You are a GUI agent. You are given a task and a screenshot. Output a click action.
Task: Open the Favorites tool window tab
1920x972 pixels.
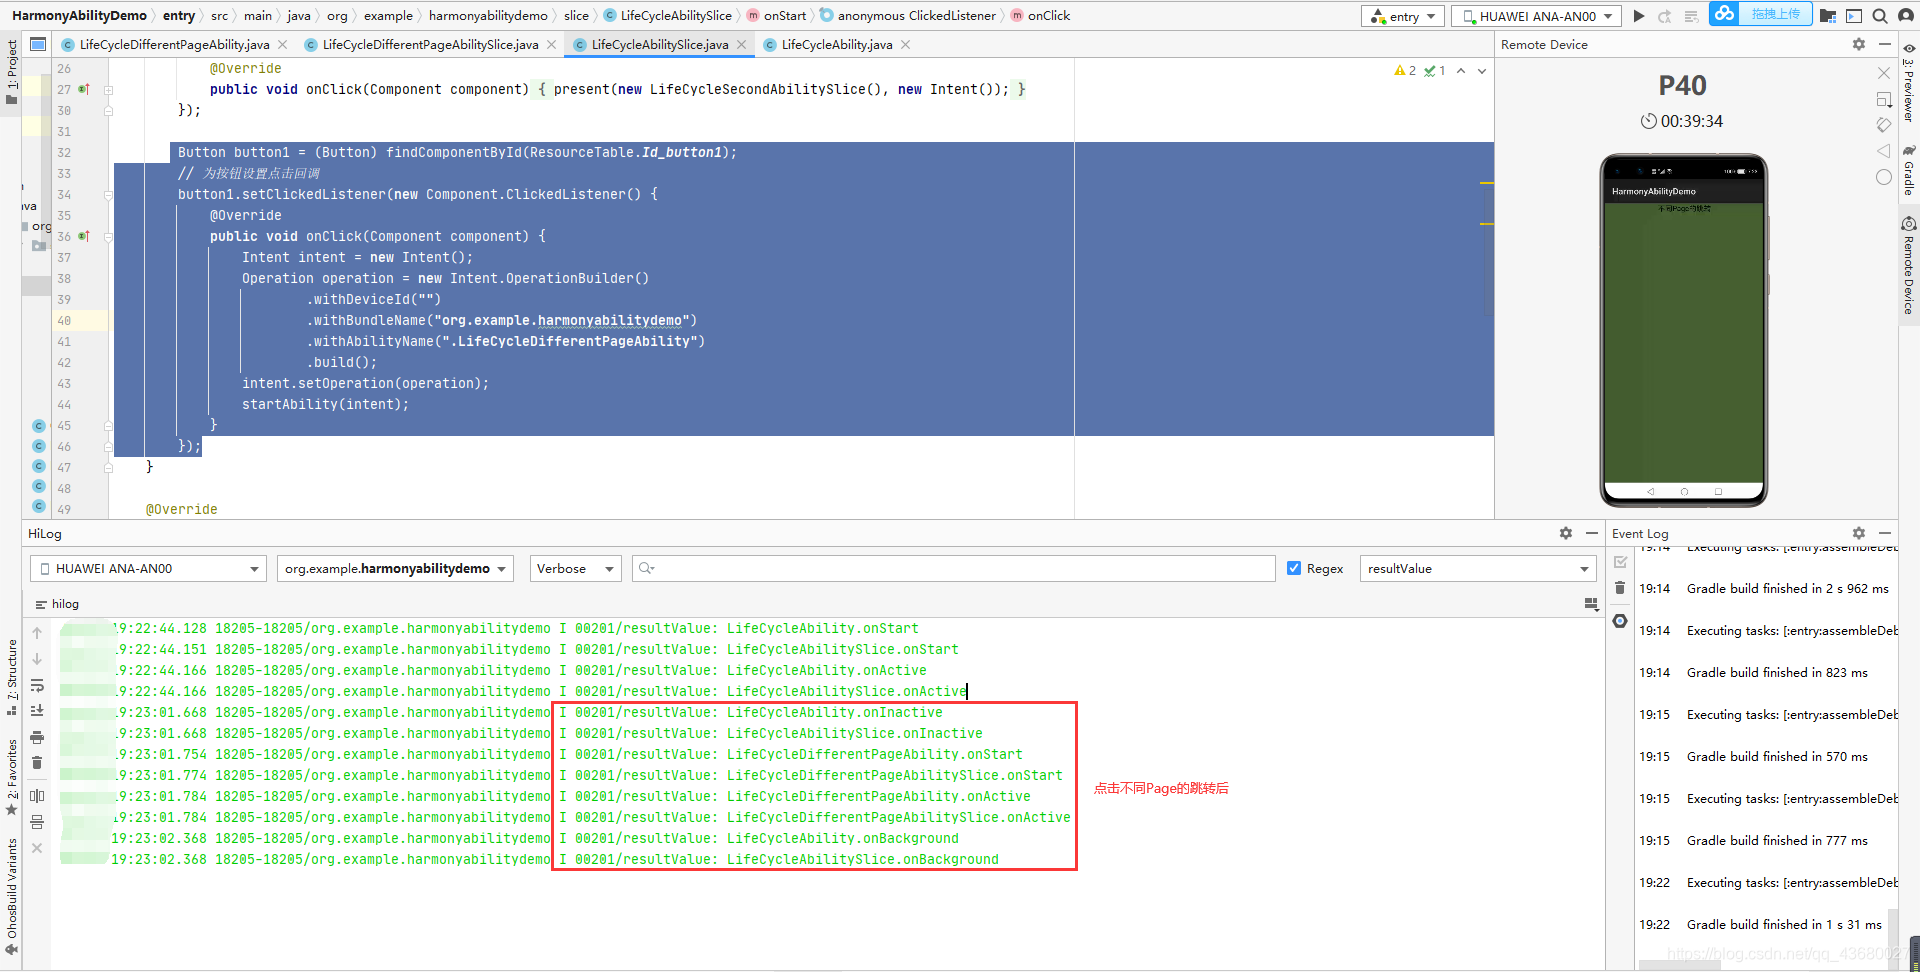pos(12,777)
